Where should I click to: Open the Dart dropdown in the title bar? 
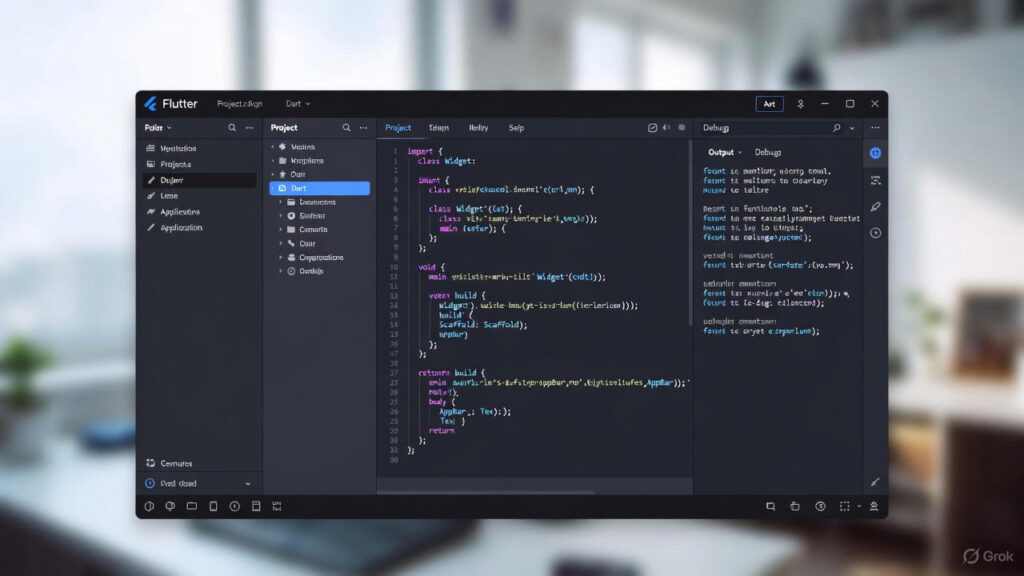[x=297, y=104]
